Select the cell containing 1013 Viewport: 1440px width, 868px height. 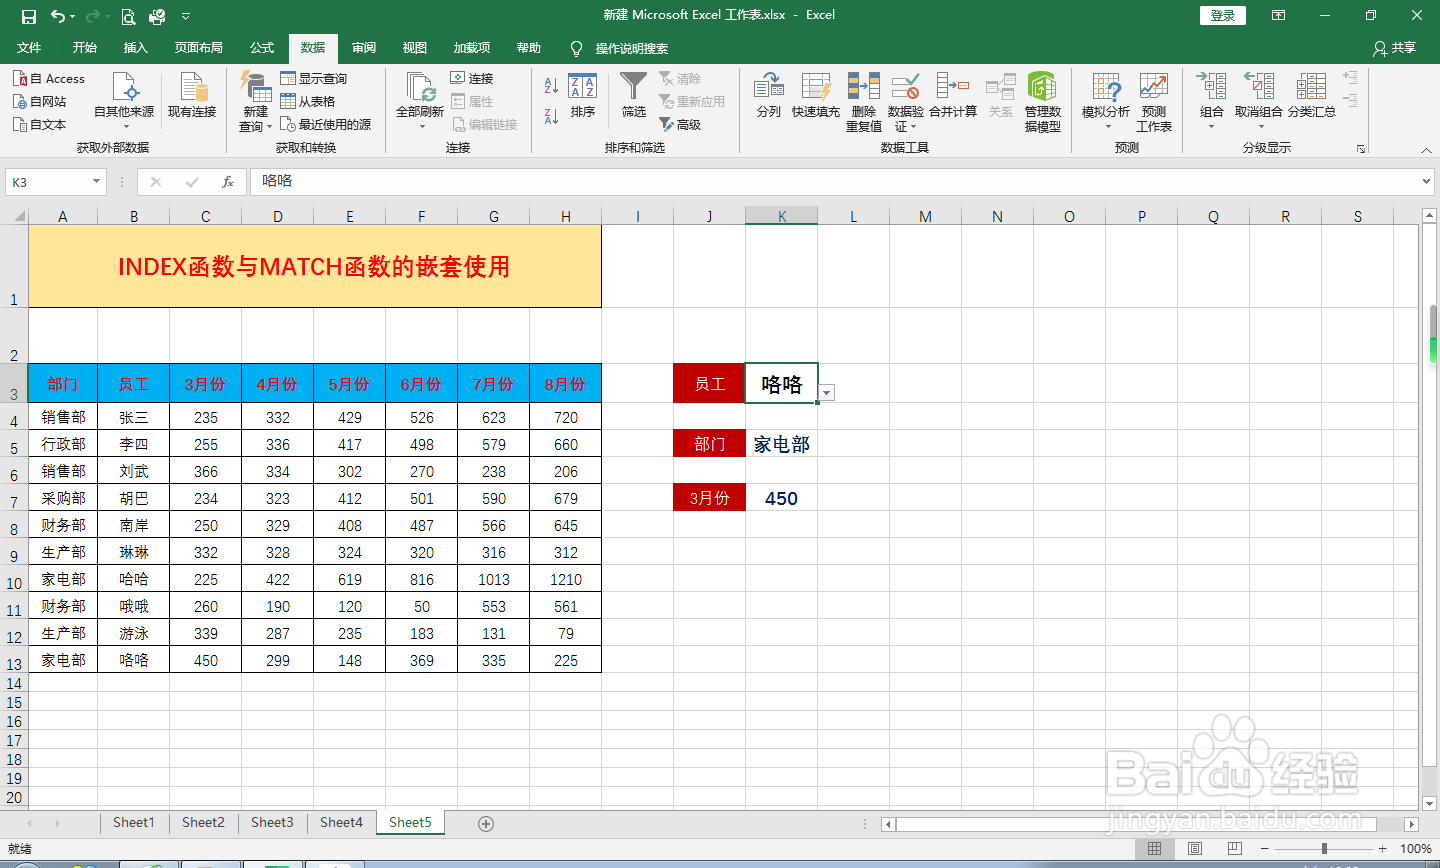(494, 579)
